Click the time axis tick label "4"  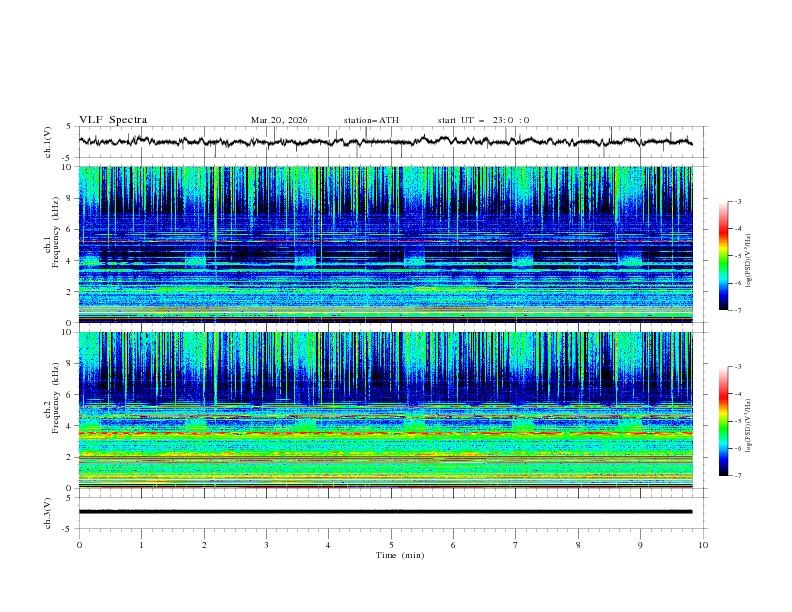328,545
